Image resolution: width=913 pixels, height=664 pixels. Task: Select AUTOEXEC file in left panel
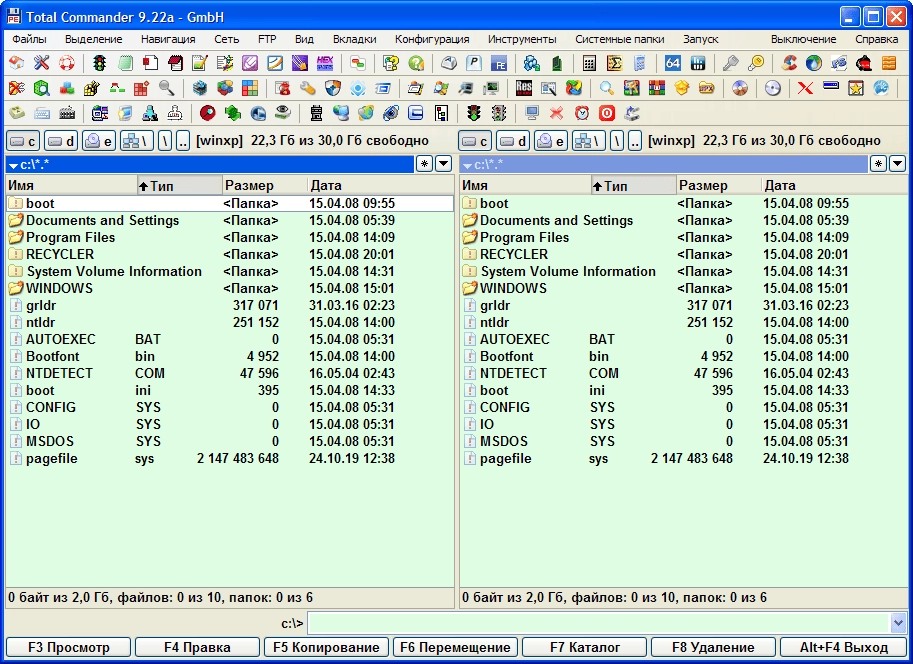230,340
